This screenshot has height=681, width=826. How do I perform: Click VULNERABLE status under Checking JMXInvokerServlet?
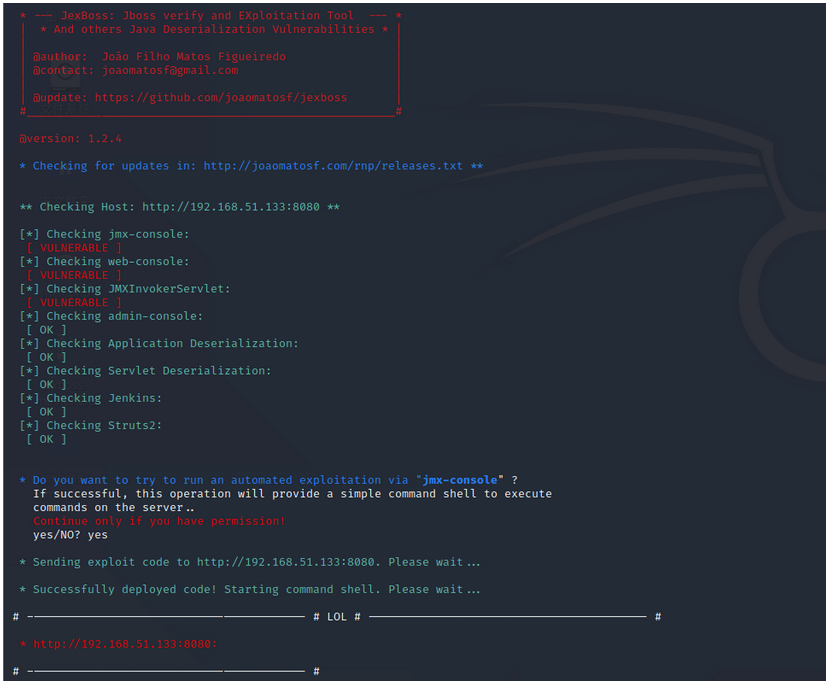point(74,302)
